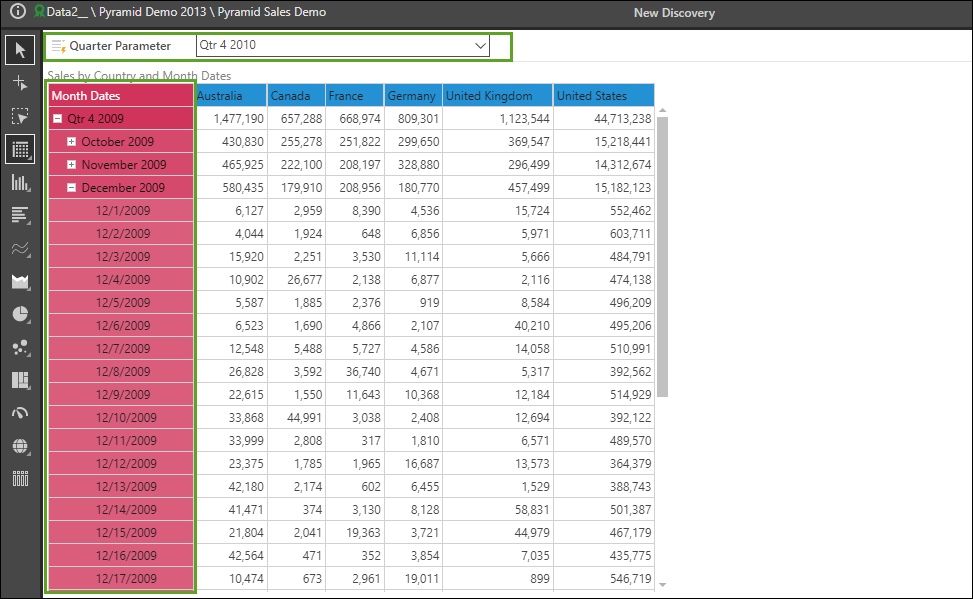This screenshot has width=973, height=599.
Task: Click the grid table visualization icon
Action: coord(20,149)
